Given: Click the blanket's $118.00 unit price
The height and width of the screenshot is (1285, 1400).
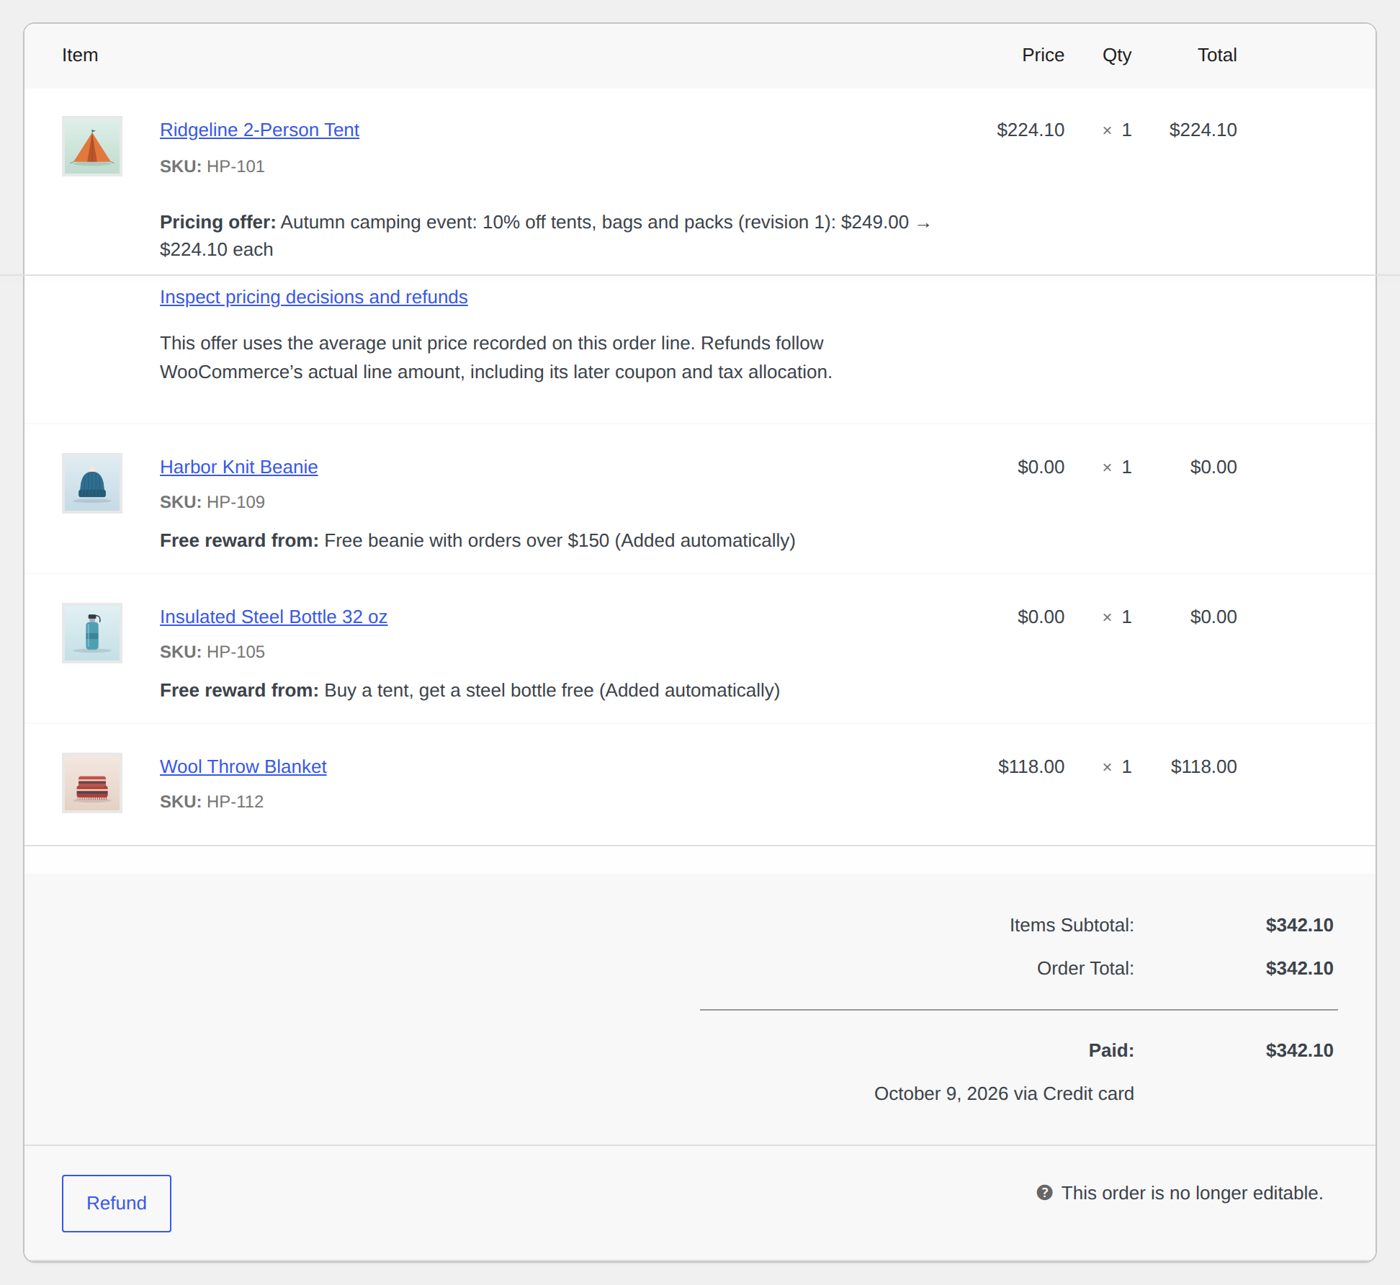Looking at the screenshot, I should point(1031,767).
